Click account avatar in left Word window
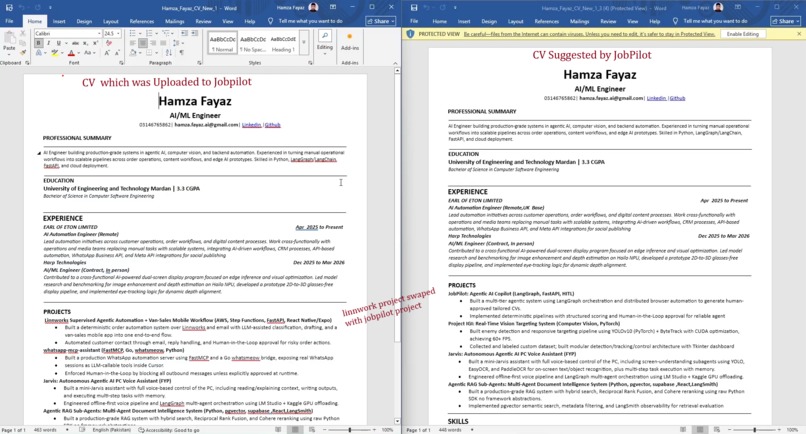806x434 pixels. [x=313, y=7]
